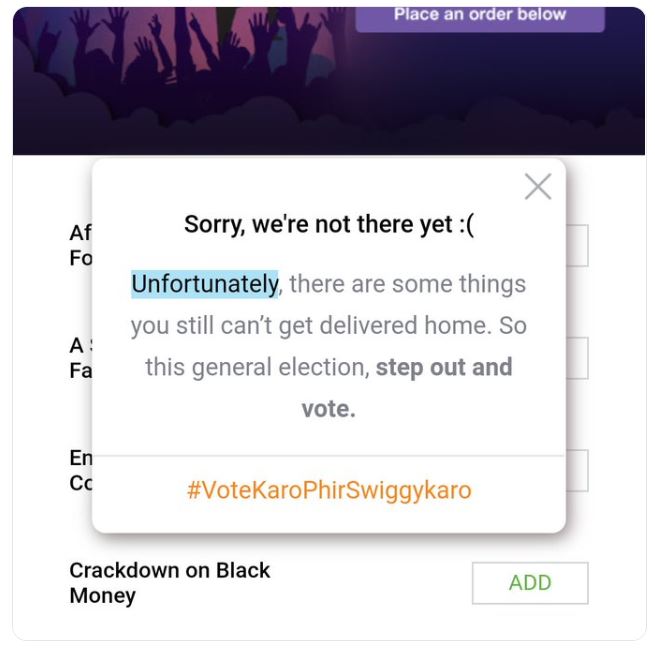Select the "Crackdown on Black Money" item label
The image size is (655, 648).
(x=169, y=583)
